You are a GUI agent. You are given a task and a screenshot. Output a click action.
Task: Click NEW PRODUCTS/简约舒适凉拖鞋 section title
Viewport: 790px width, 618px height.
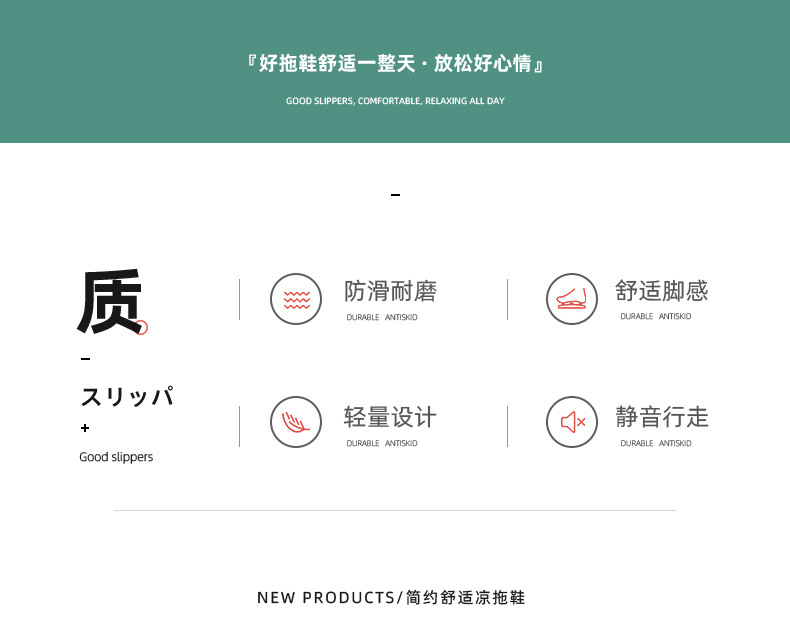coord(391,597)
